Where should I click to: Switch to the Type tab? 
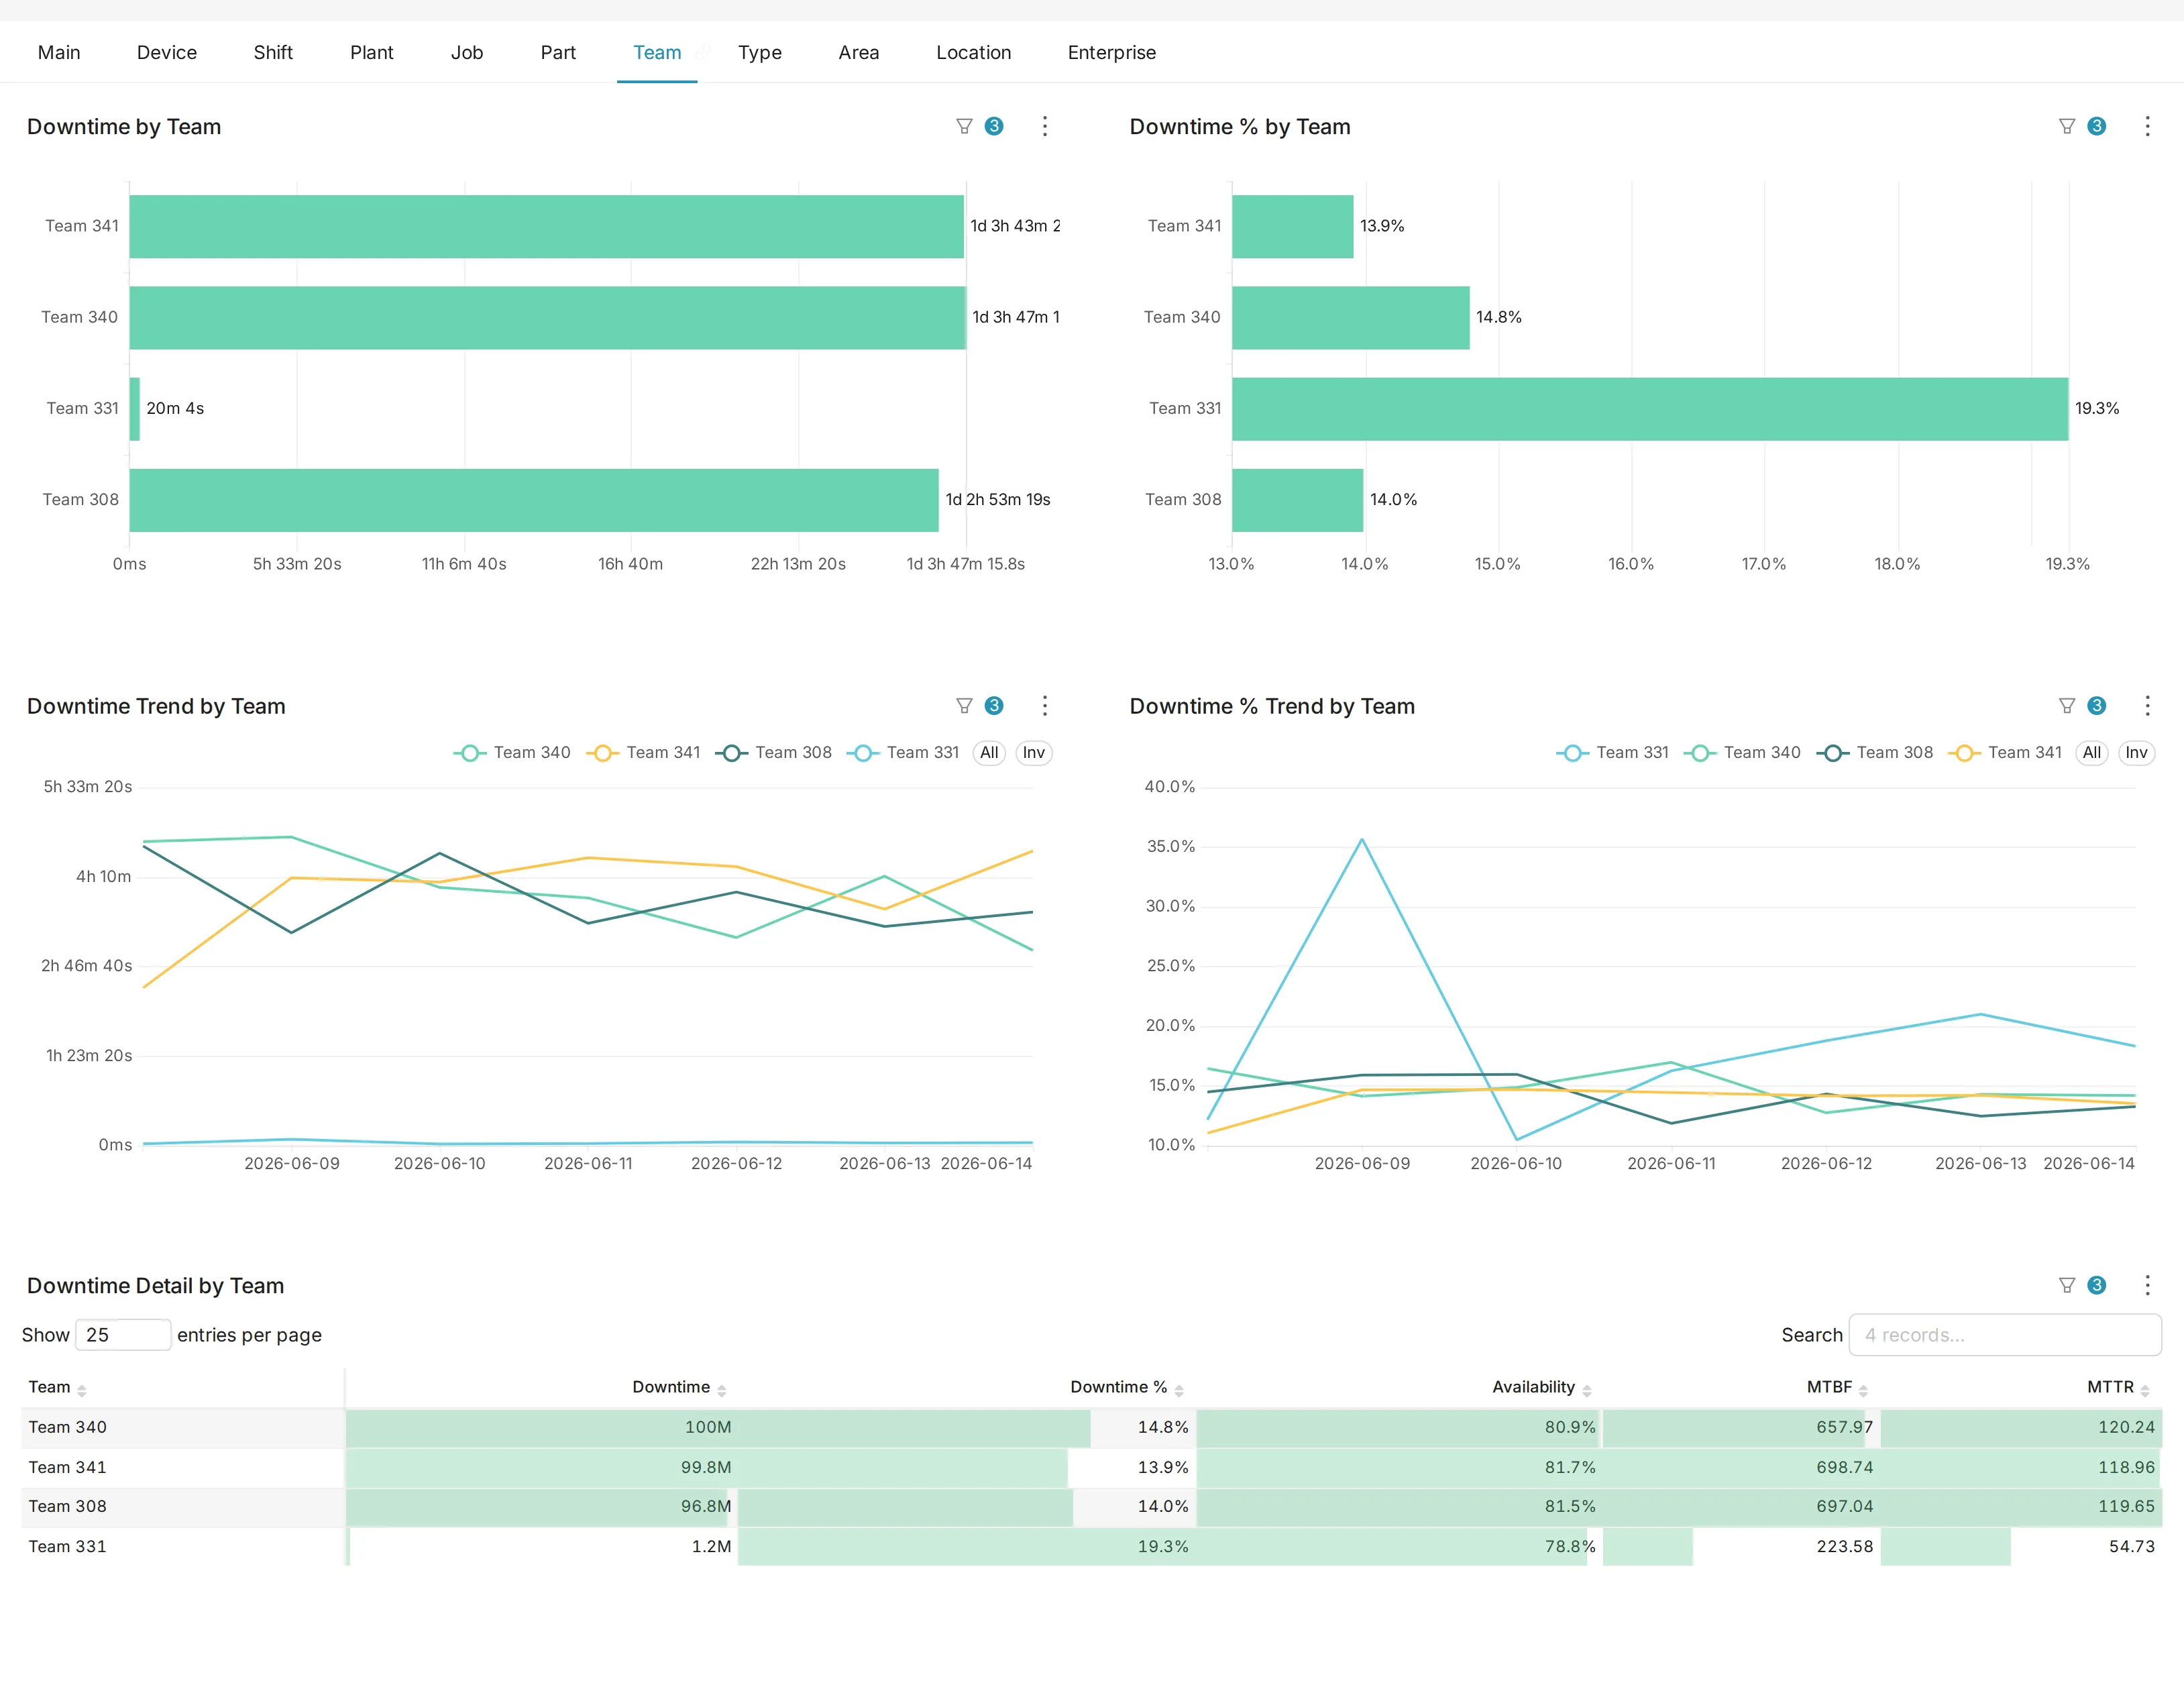pos(760,52)
